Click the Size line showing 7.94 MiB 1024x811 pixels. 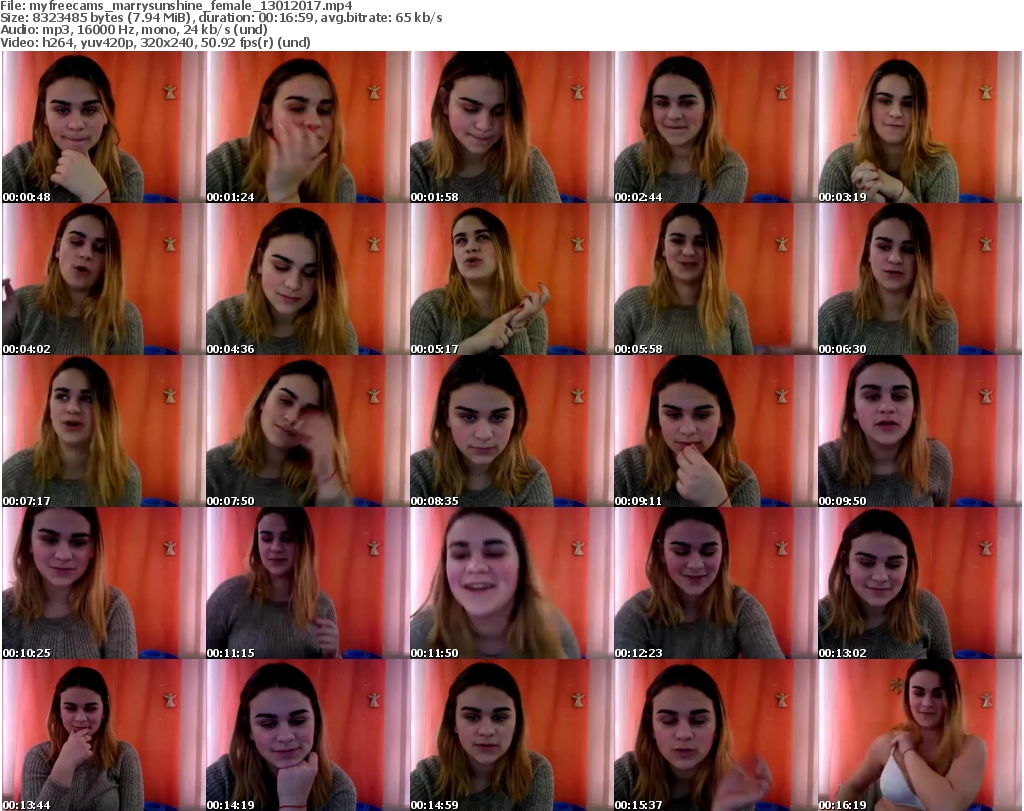point(221,18)
